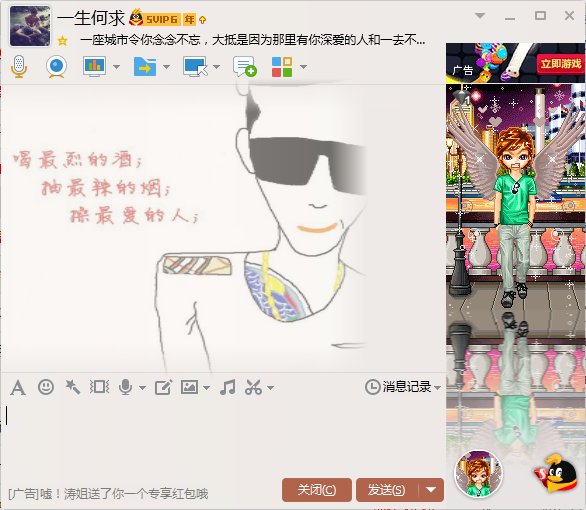Expand the voice message dropdown arrow
This screenshot has width=586, height=510.
point(142,388)
